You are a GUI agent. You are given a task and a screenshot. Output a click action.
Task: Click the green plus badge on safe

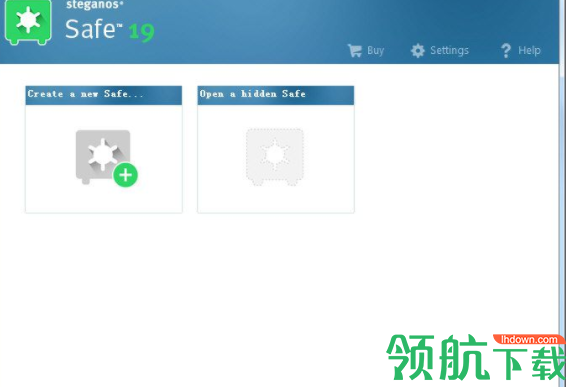point(126,175)
